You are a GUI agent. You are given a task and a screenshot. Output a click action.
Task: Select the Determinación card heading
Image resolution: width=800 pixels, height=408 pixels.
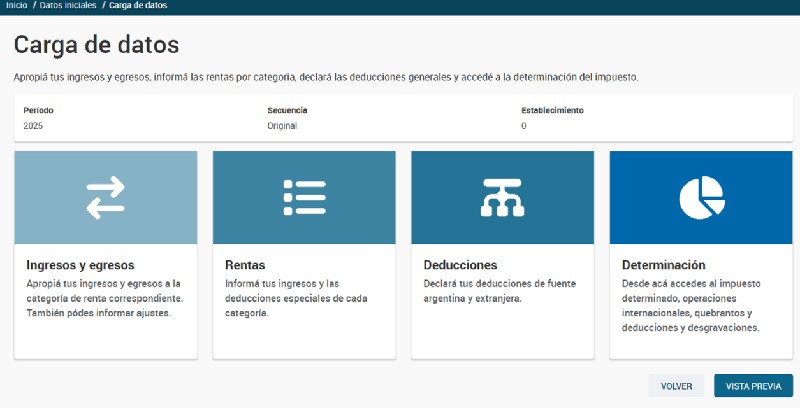tap(663, 265)
